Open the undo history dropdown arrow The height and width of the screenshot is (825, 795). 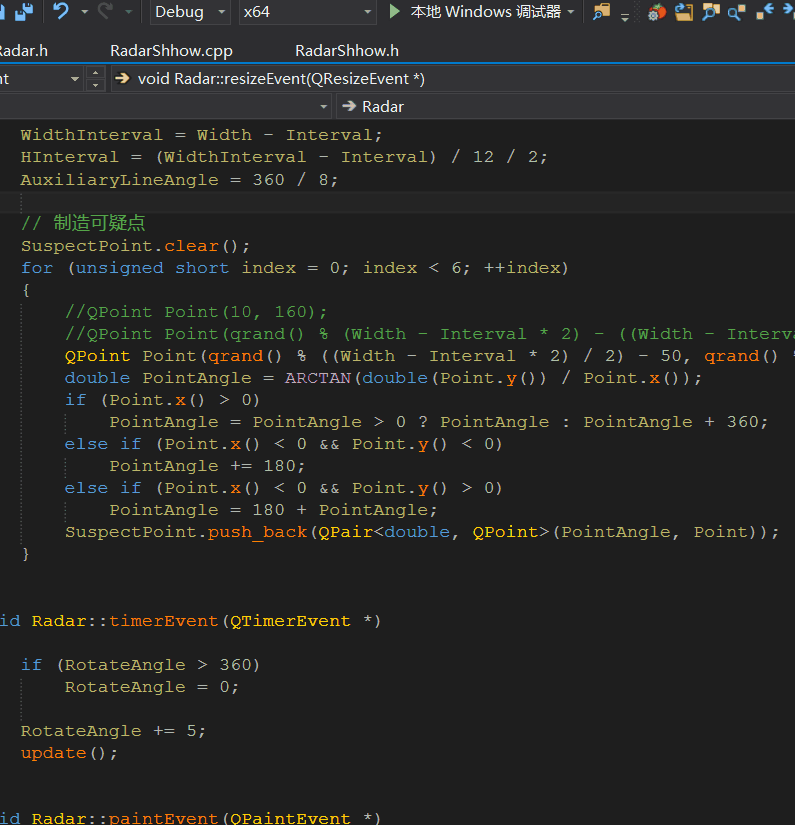[x=84, y=12]
